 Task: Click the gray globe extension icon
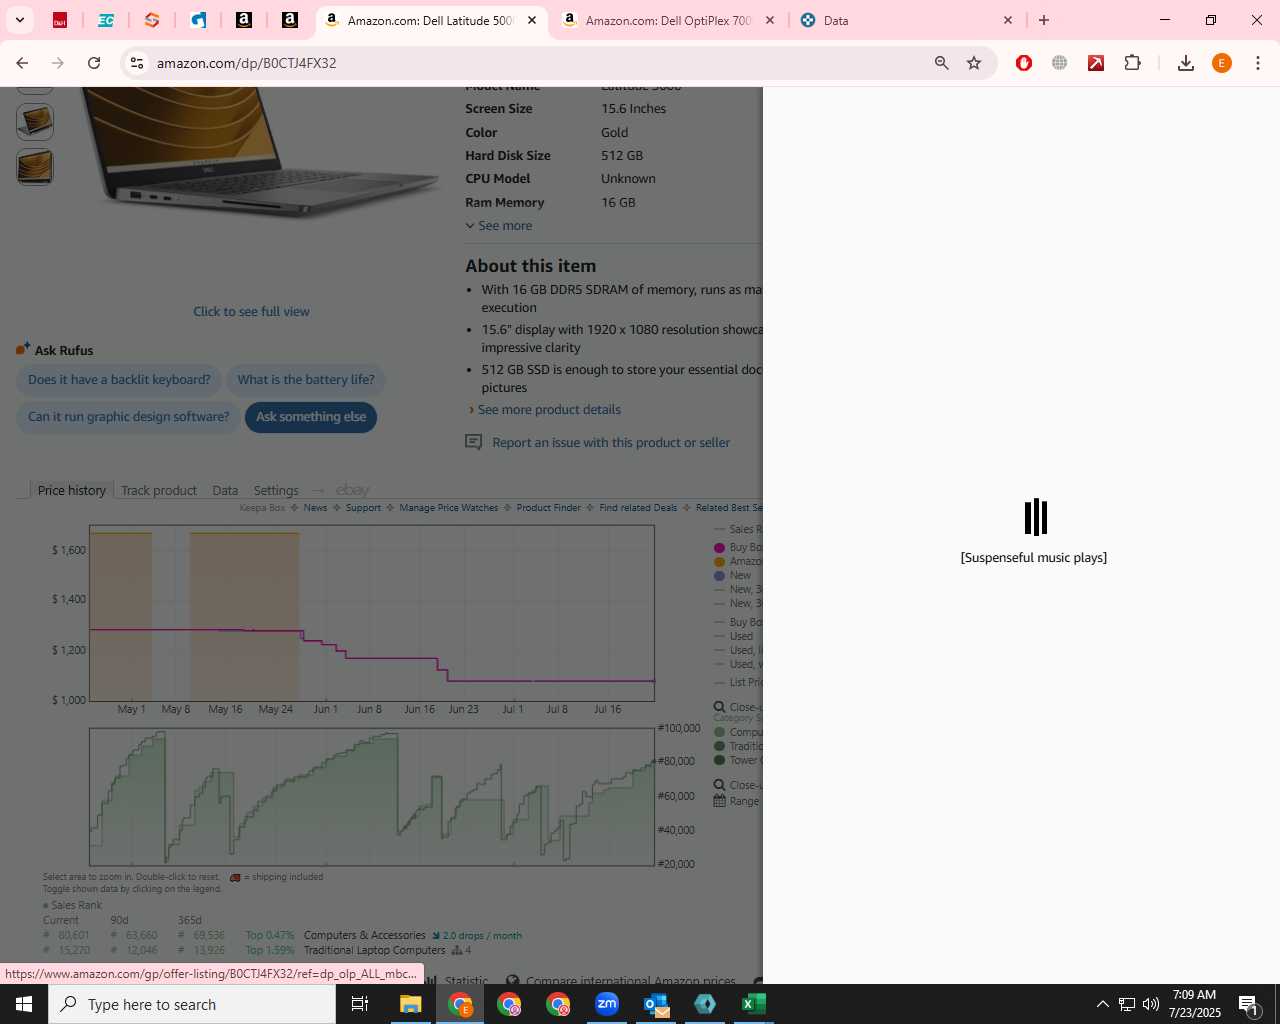coord(1059,63)
